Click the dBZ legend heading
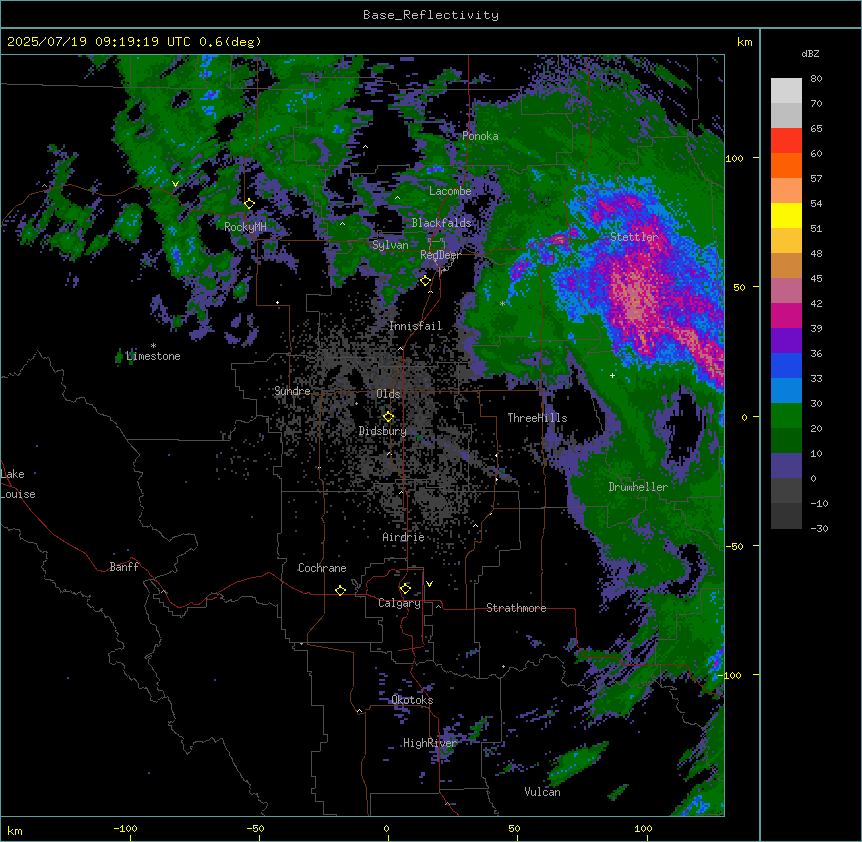This screenshot has height=842, width=862. pos(810,53)
